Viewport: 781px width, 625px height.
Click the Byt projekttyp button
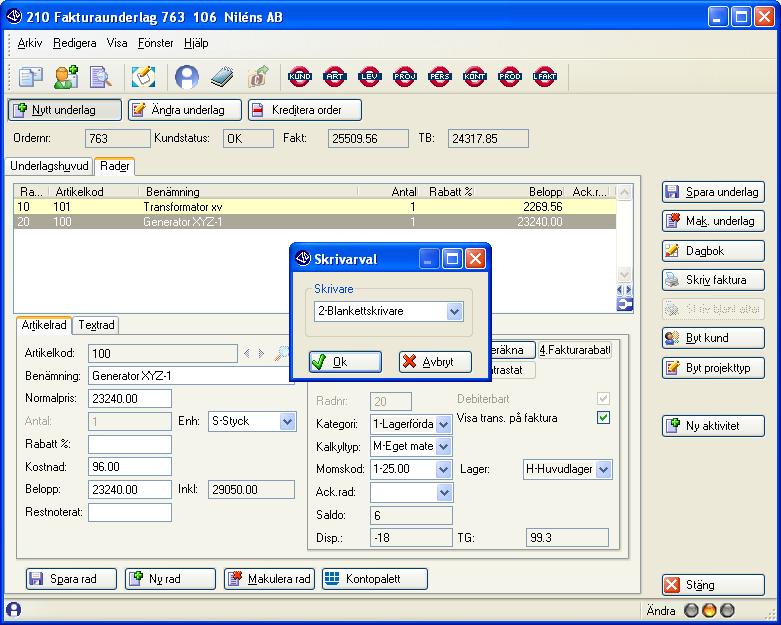pos(713,368)
